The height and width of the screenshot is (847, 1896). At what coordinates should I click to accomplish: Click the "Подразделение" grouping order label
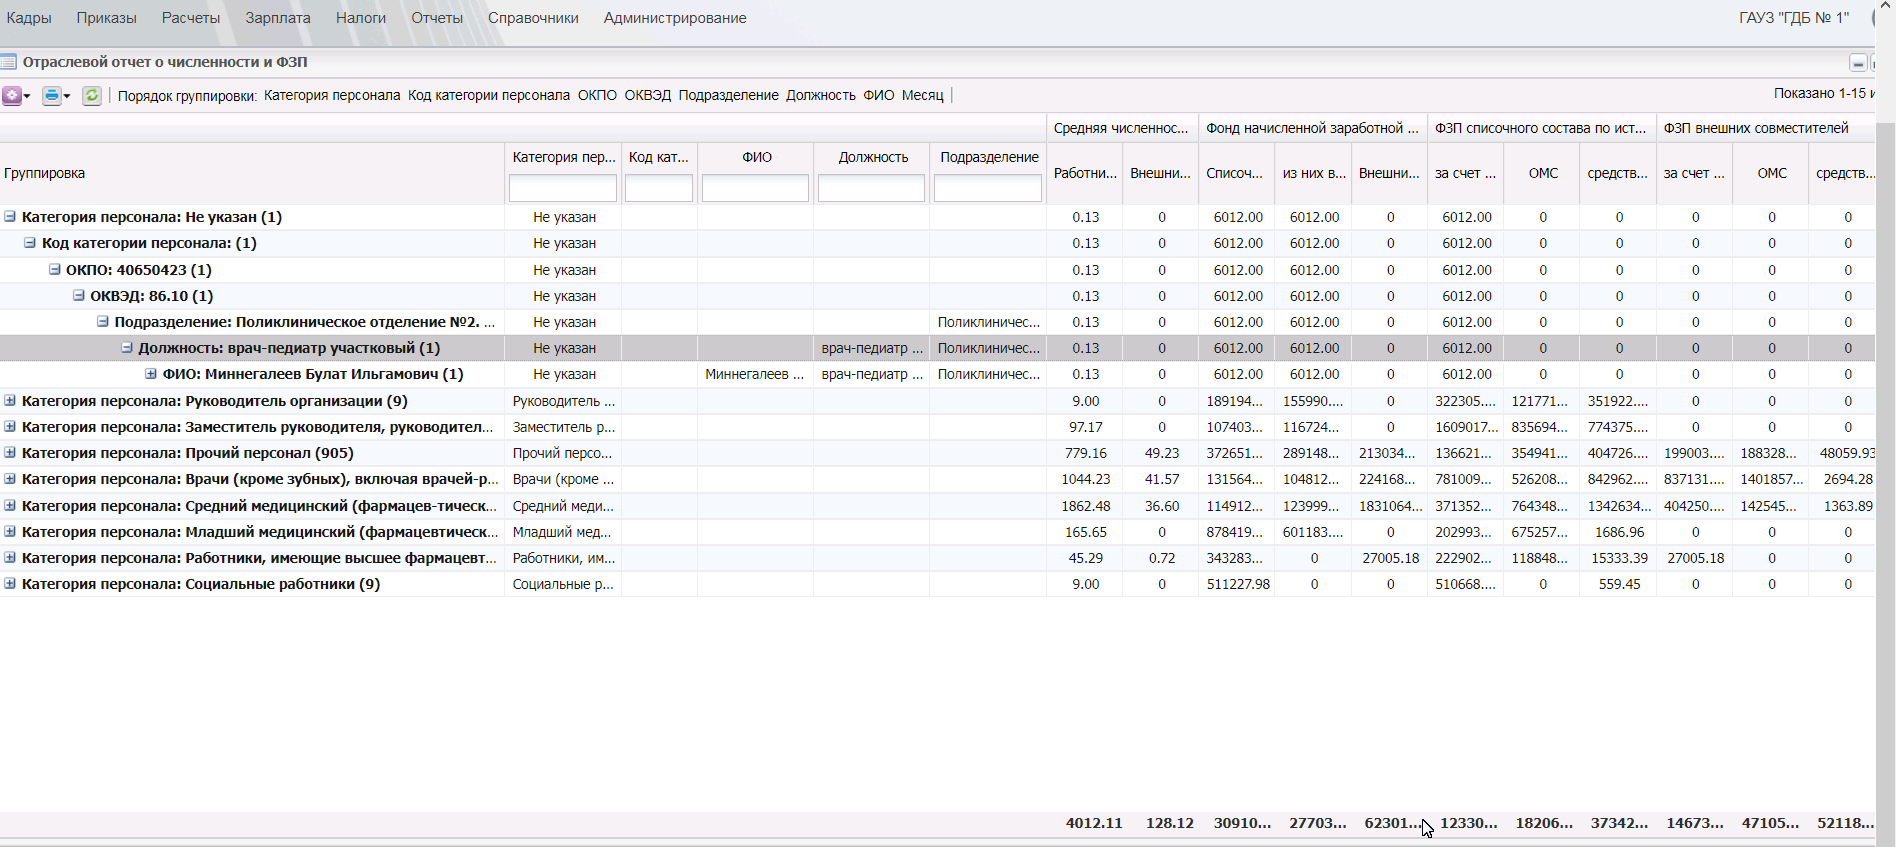click(x=728, y=95)
